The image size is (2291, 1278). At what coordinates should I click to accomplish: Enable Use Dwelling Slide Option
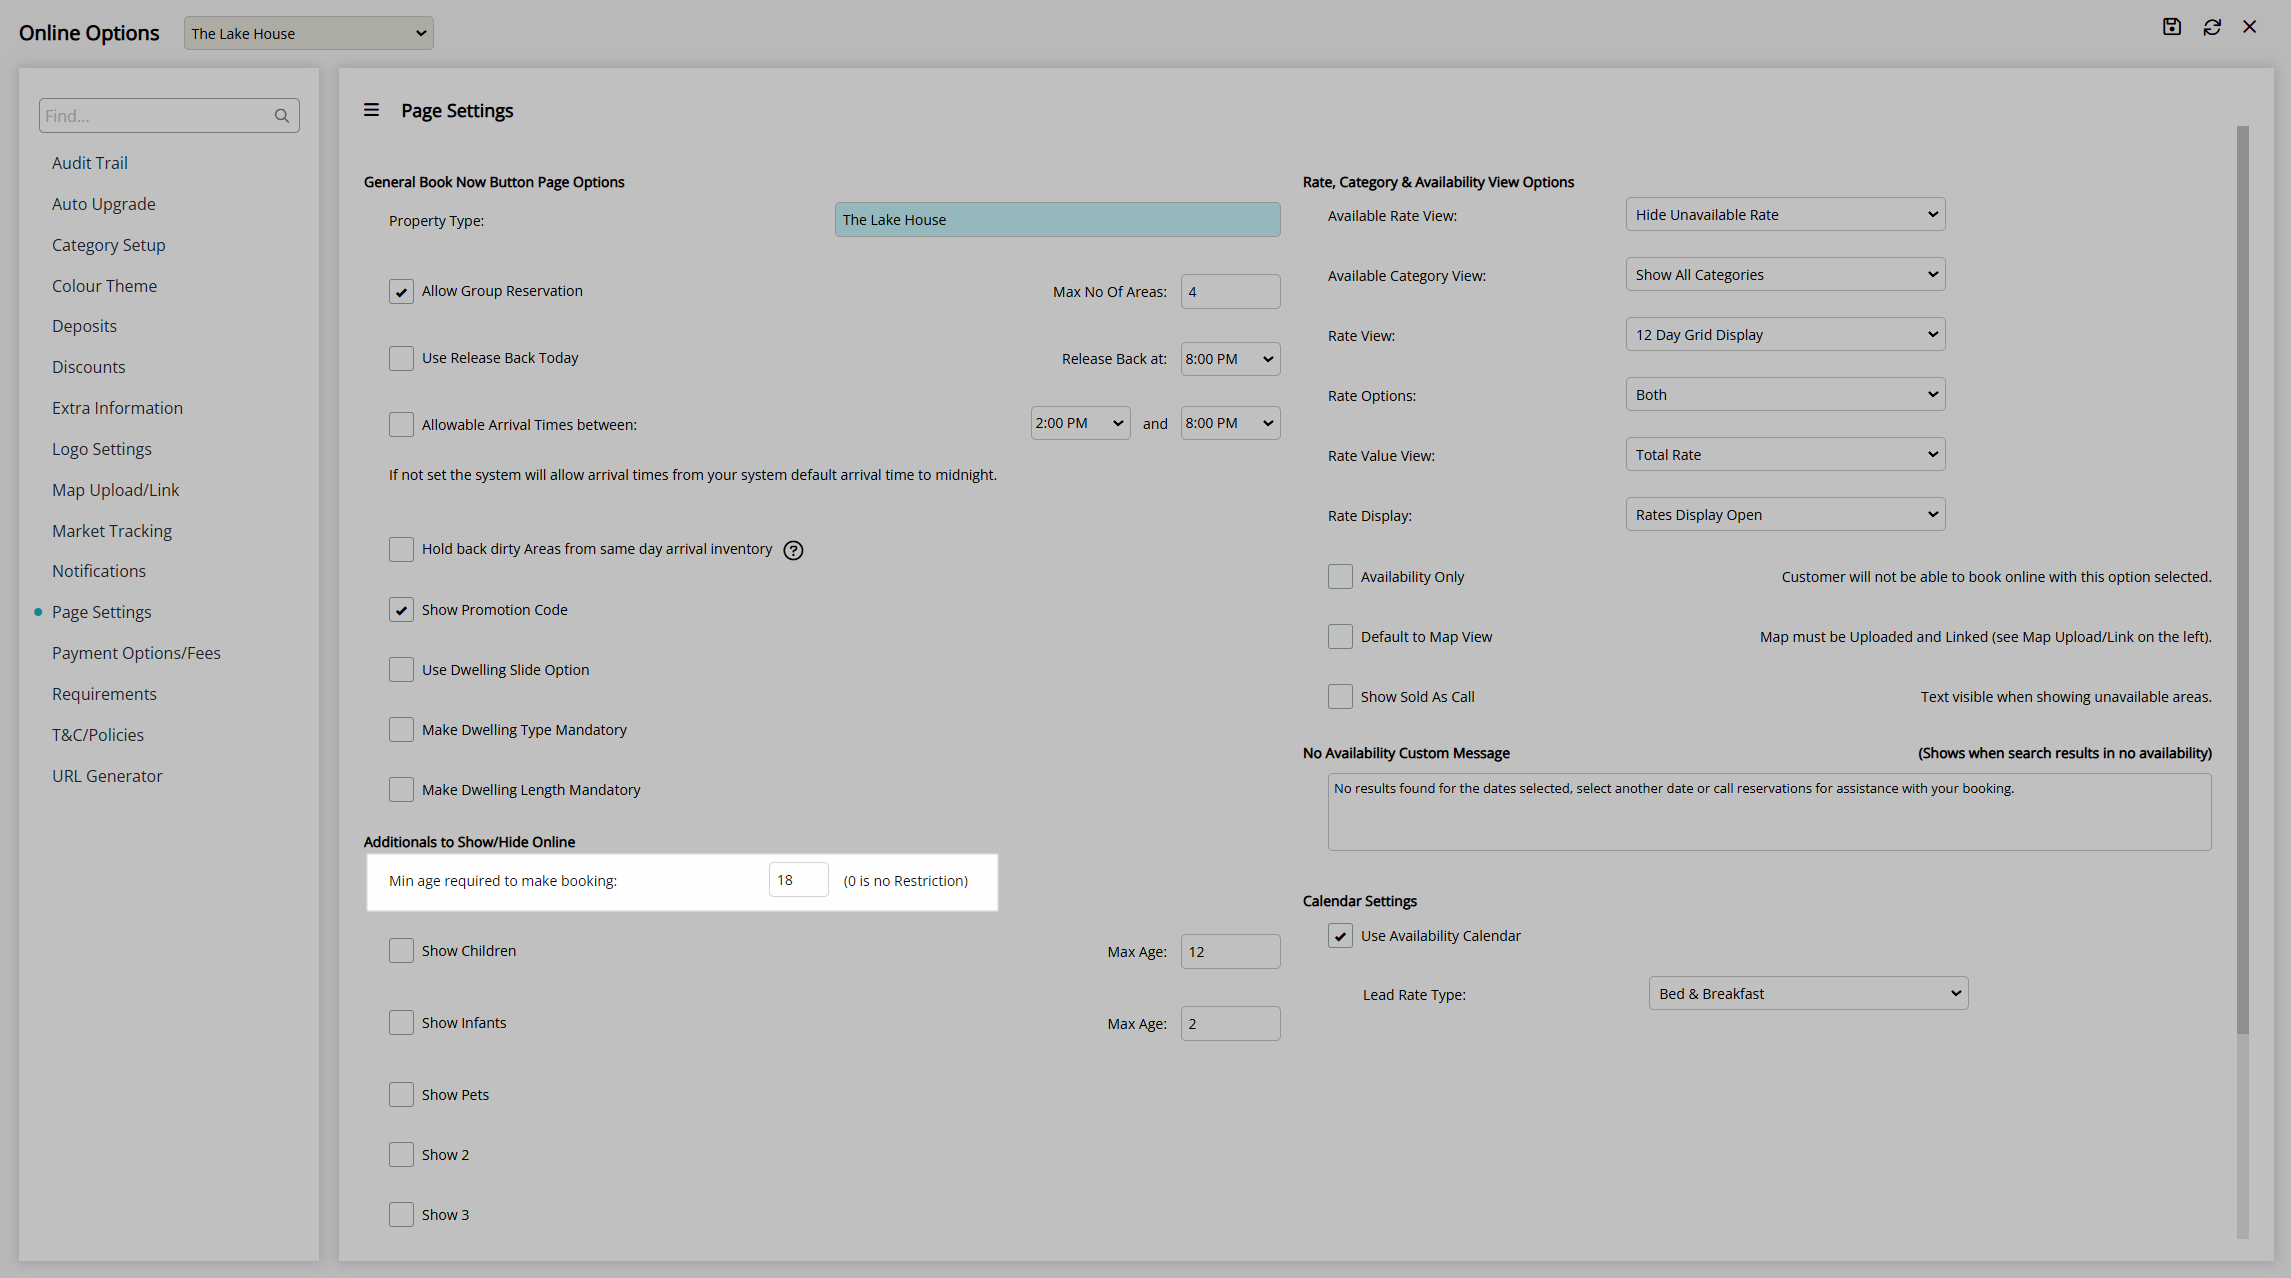(401, 670)
